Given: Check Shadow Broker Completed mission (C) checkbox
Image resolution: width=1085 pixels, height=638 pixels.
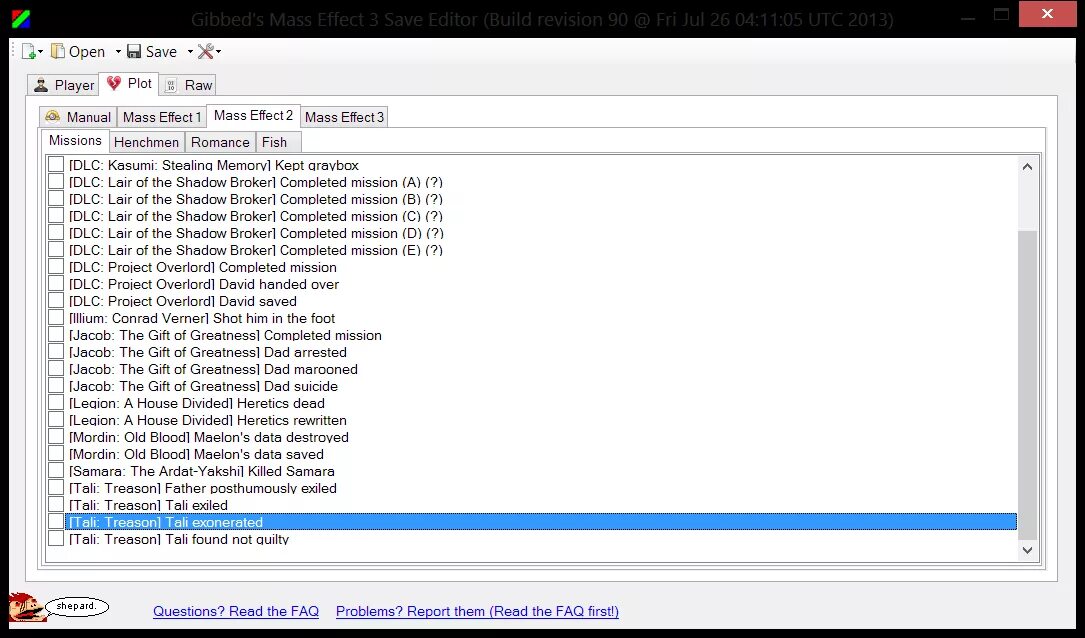Looking at the screenshot, I should point(56,216).
